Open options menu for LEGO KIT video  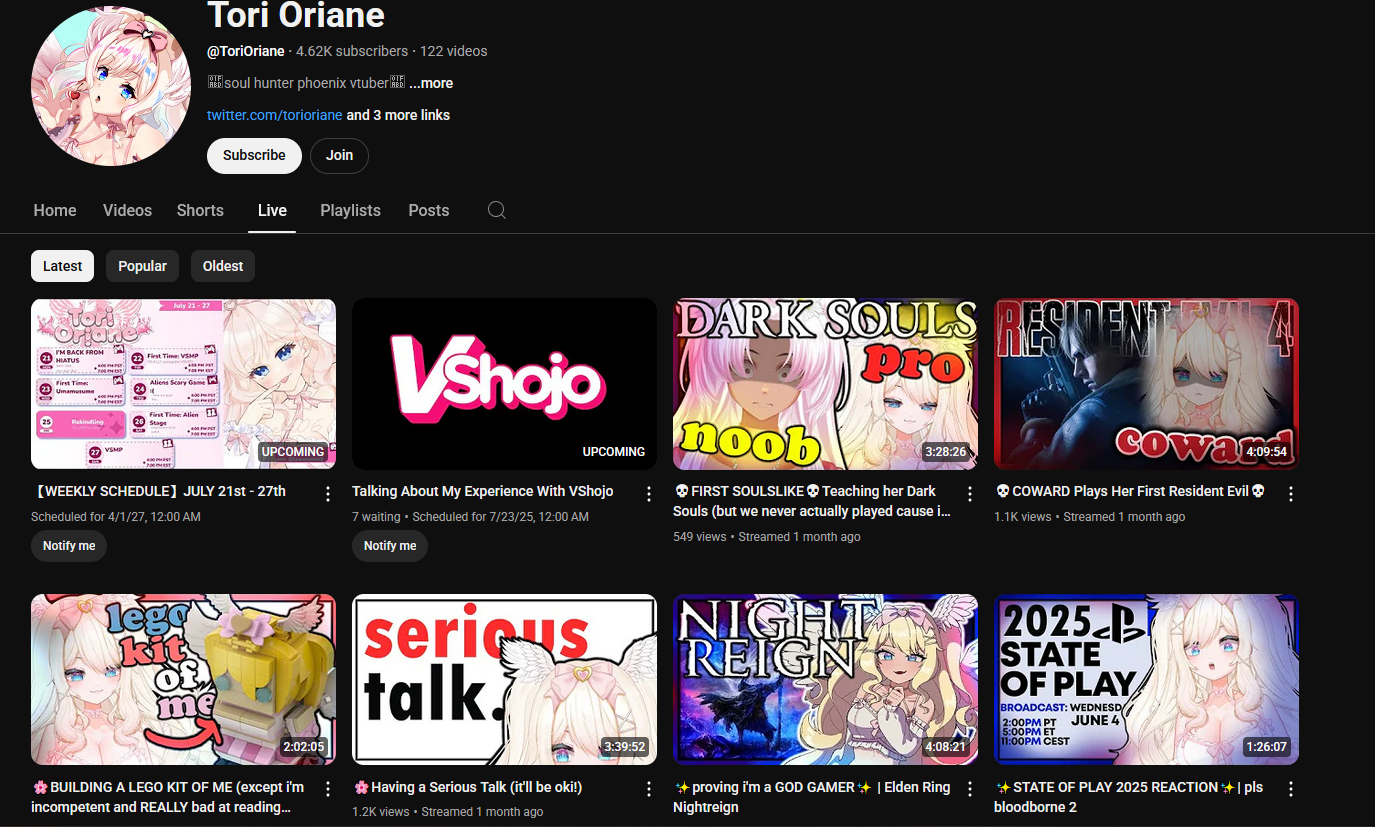[x=328, y=790]
